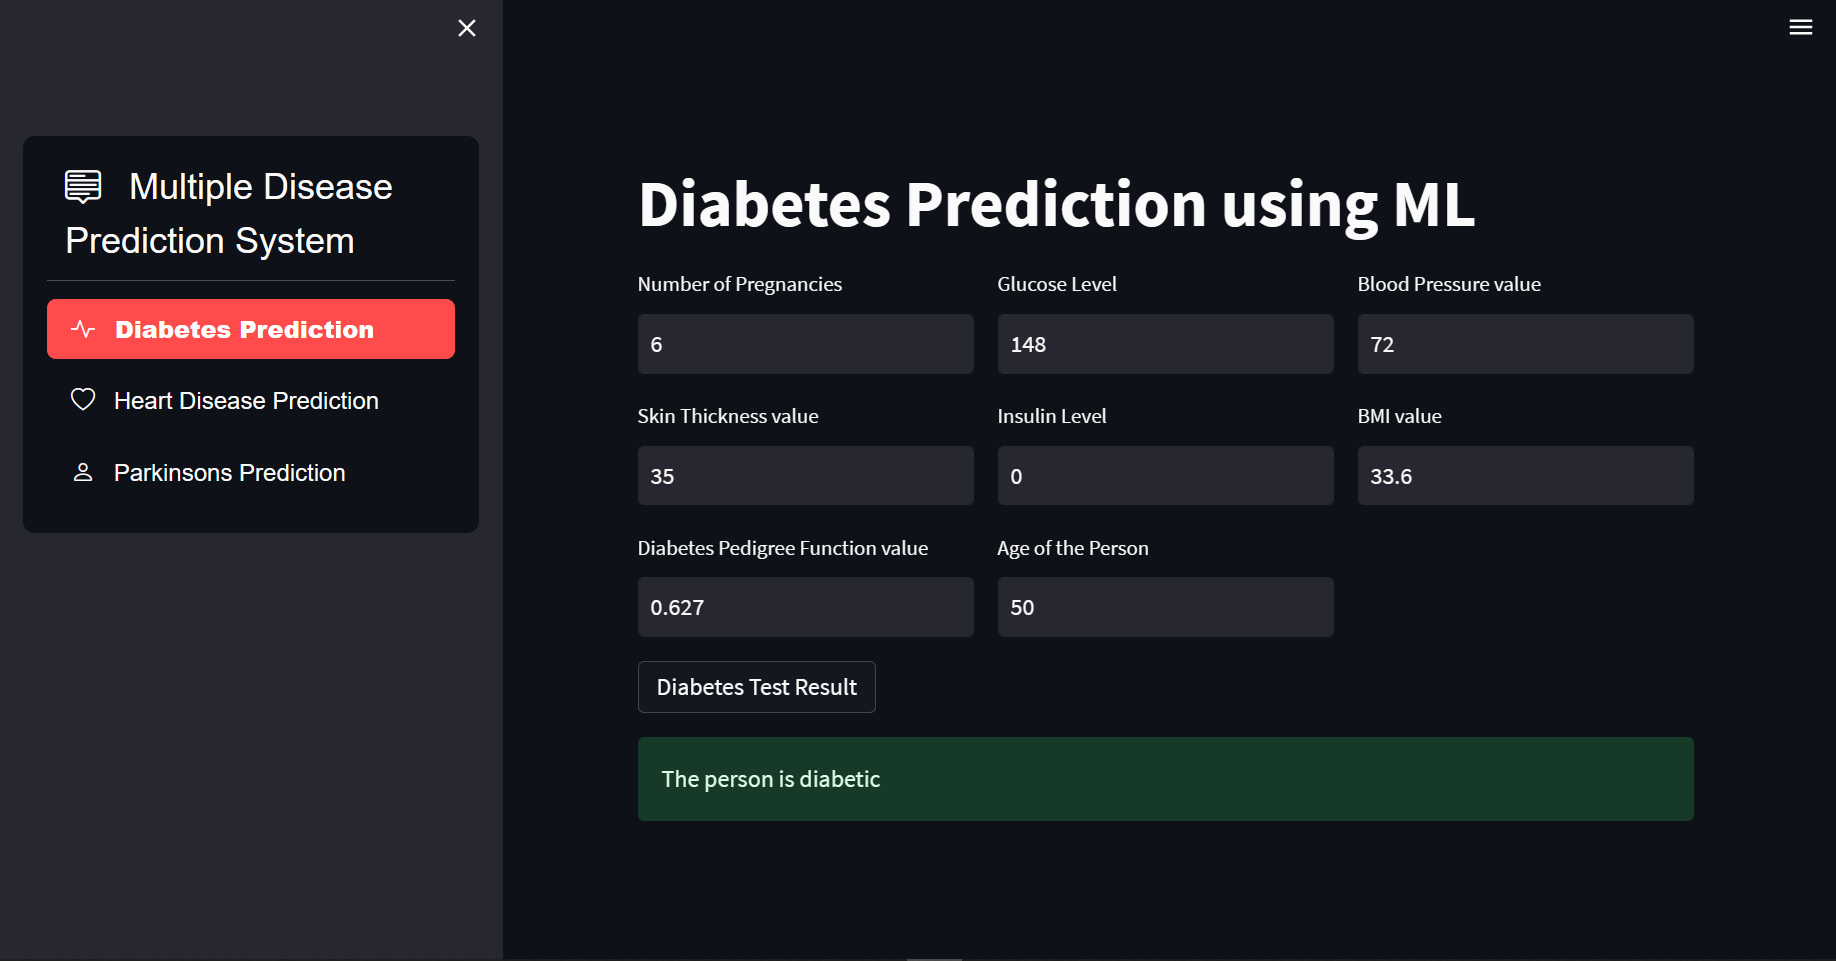Switch to Heart Disease Prediction page
The image size is (1836, 961).
pos(246,400)
